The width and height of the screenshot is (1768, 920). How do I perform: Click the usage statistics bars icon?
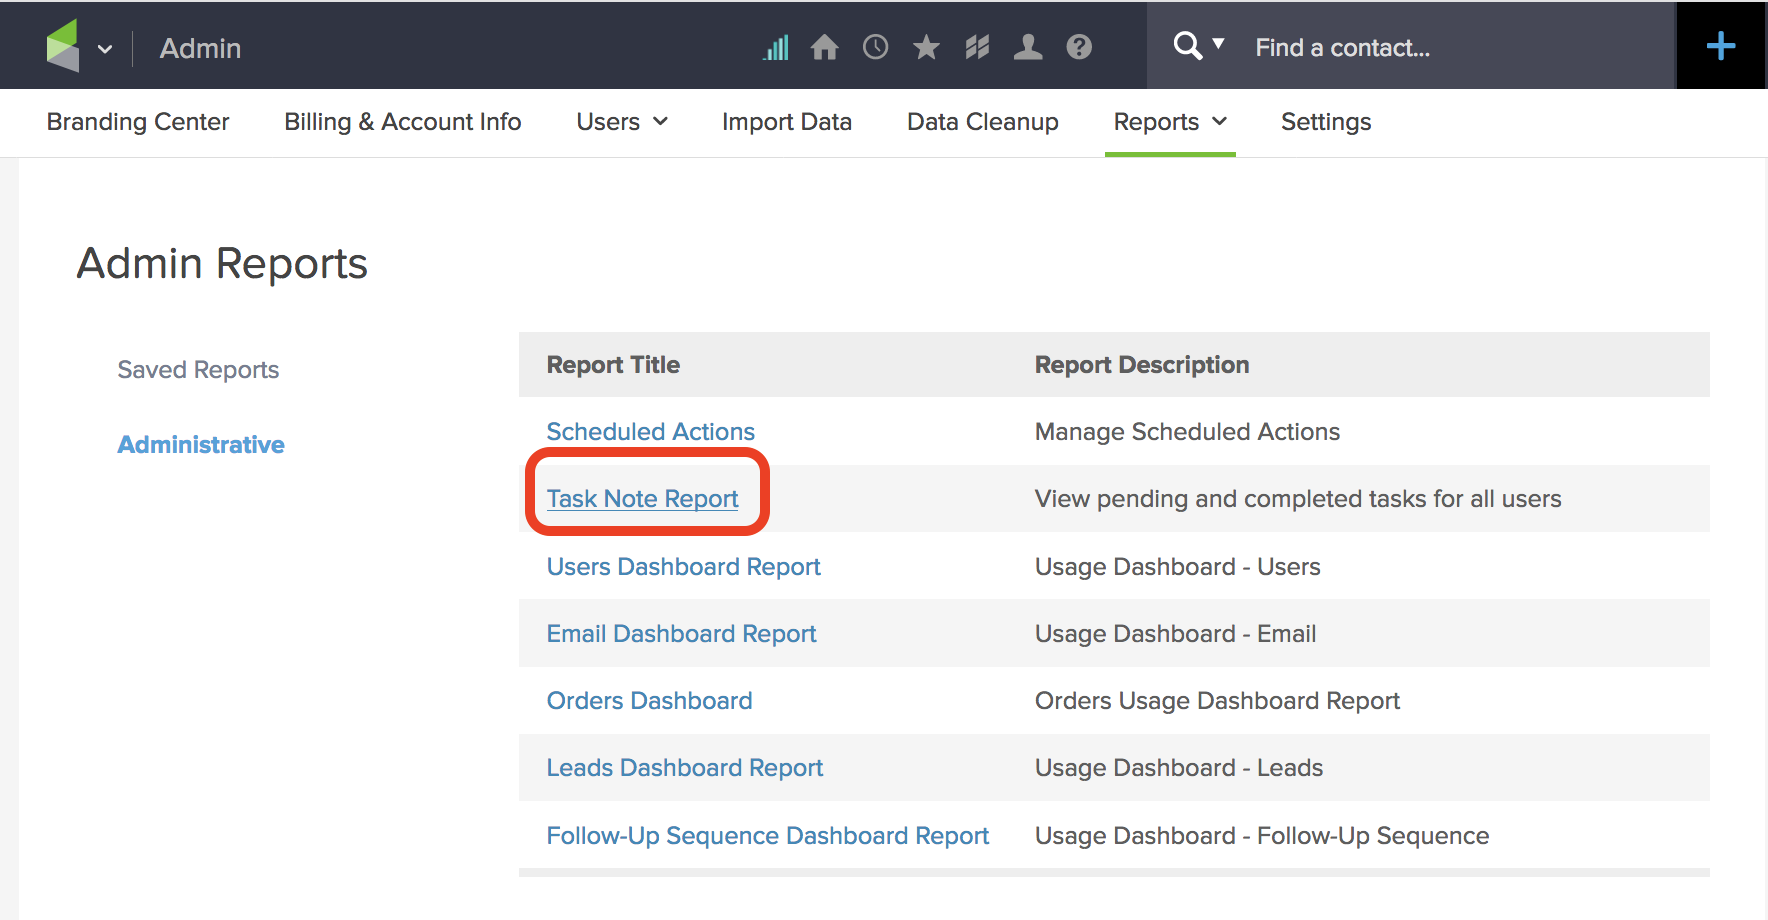click(x=775, y=46)
